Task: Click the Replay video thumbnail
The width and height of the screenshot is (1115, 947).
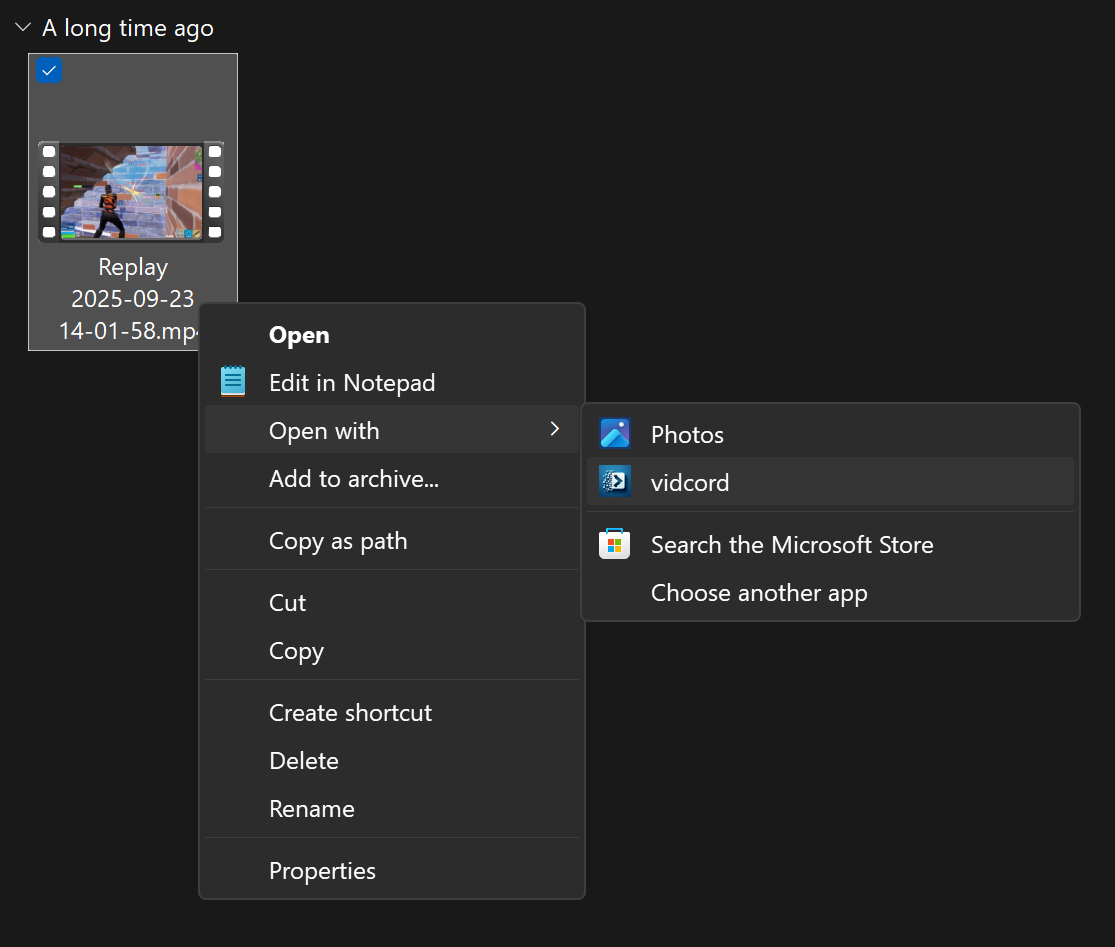Action: [132, 192]
